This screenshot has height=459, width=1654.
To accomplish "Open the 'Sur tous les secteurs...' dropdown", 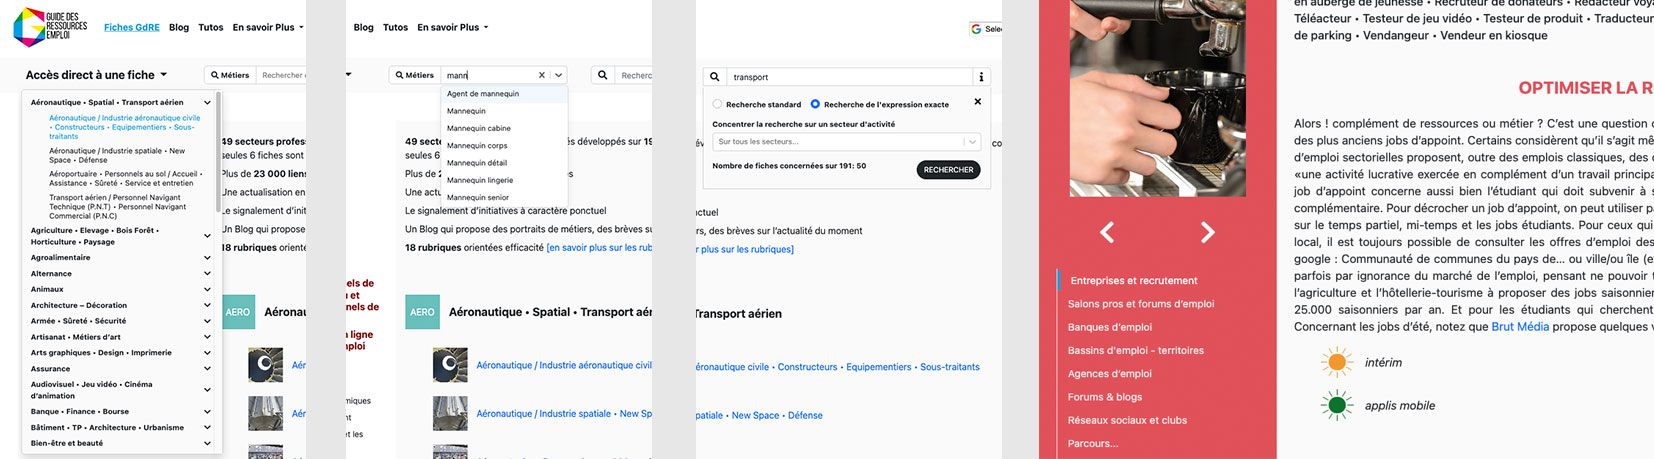I will point(845,142).
